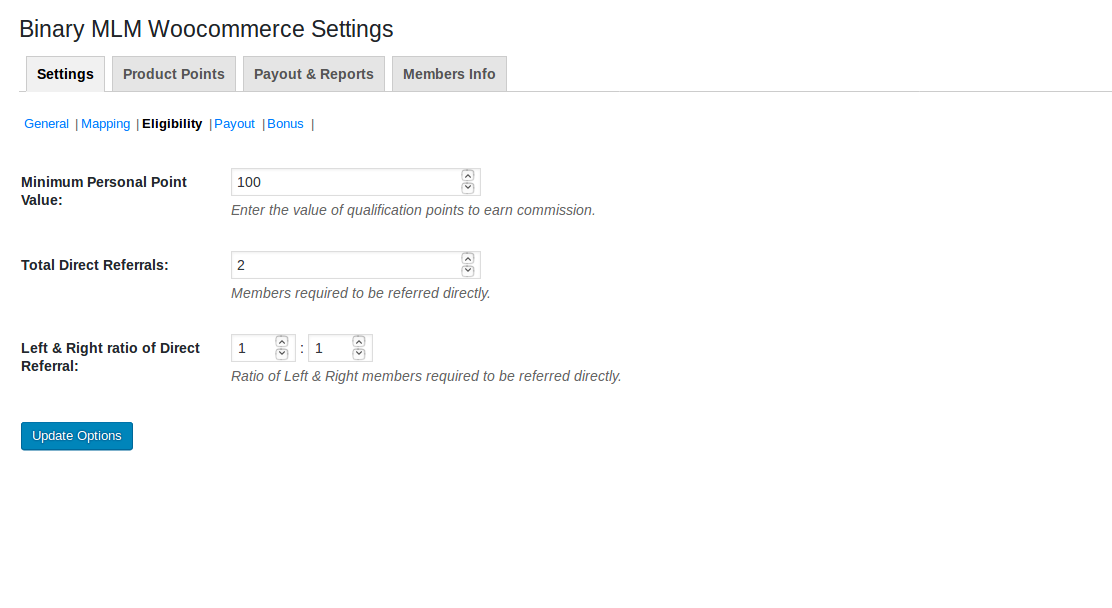Focus the Minimum Personal Point Value field
This screenshot has width=1112, height=608.
tap(346, 182)
